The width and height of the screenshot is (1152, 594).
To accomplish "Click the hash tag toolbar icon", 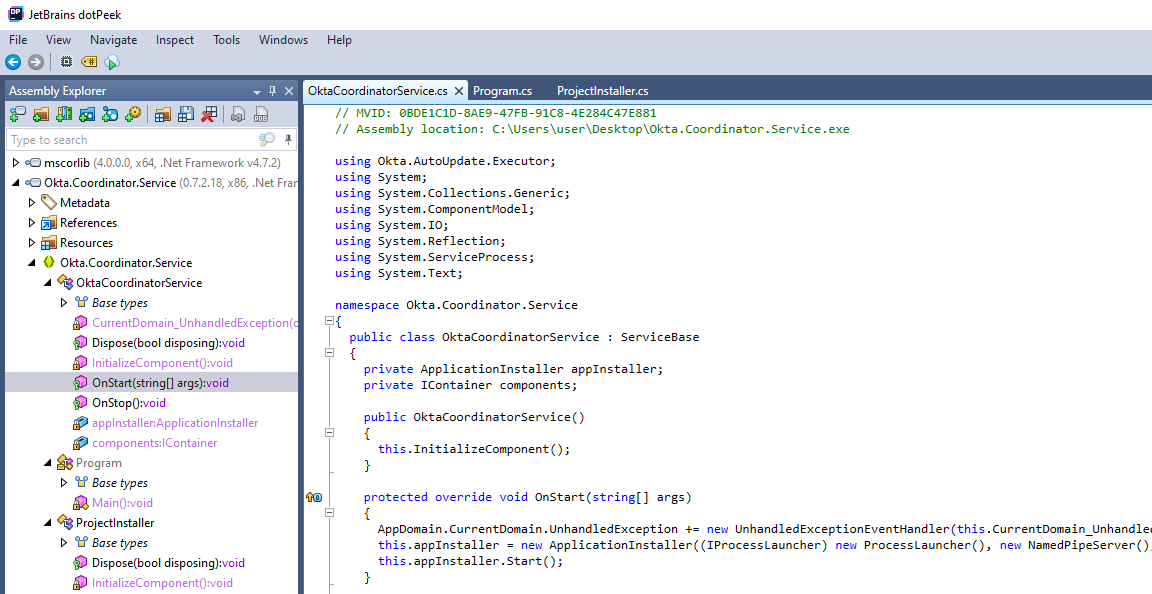I will coord(89,62).
